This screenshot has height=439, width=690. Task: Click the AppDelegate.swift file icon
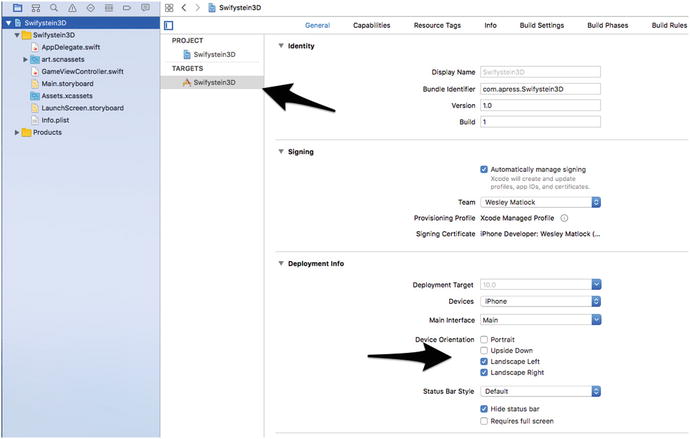(35, 47)
